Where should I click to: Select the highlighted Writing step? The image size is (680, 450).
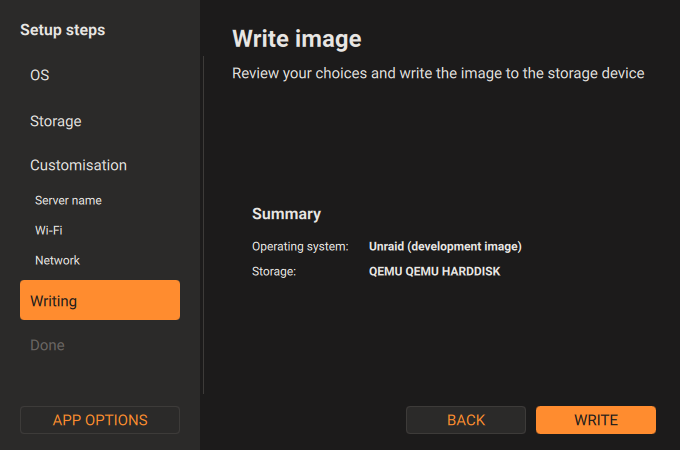(x=100, y=300)
